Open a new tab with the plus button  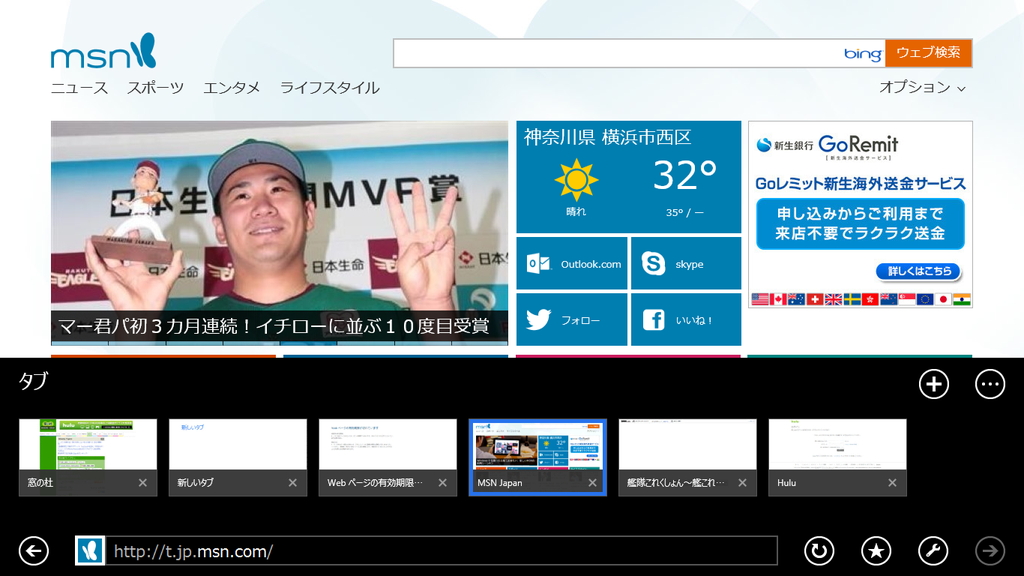[932, 383]
